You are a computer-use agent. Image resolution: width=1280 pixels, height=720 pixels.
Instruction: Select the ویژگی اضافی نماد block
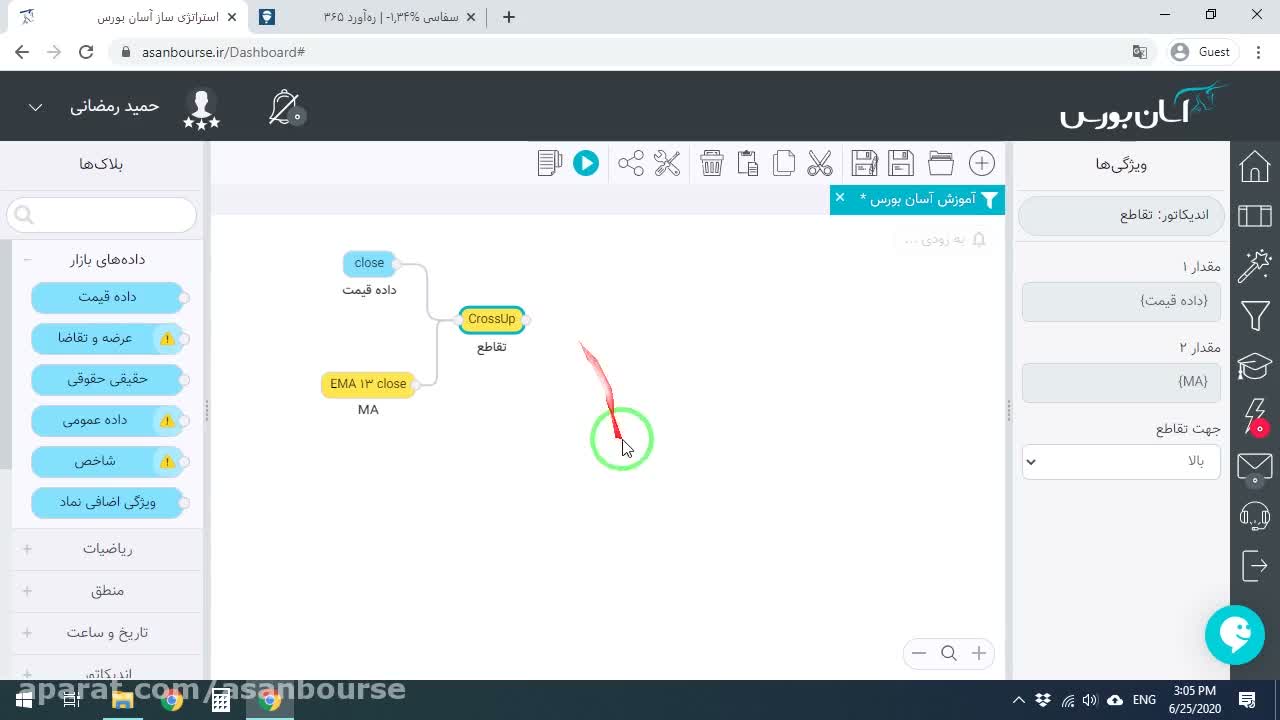click(x=107, y=502)
